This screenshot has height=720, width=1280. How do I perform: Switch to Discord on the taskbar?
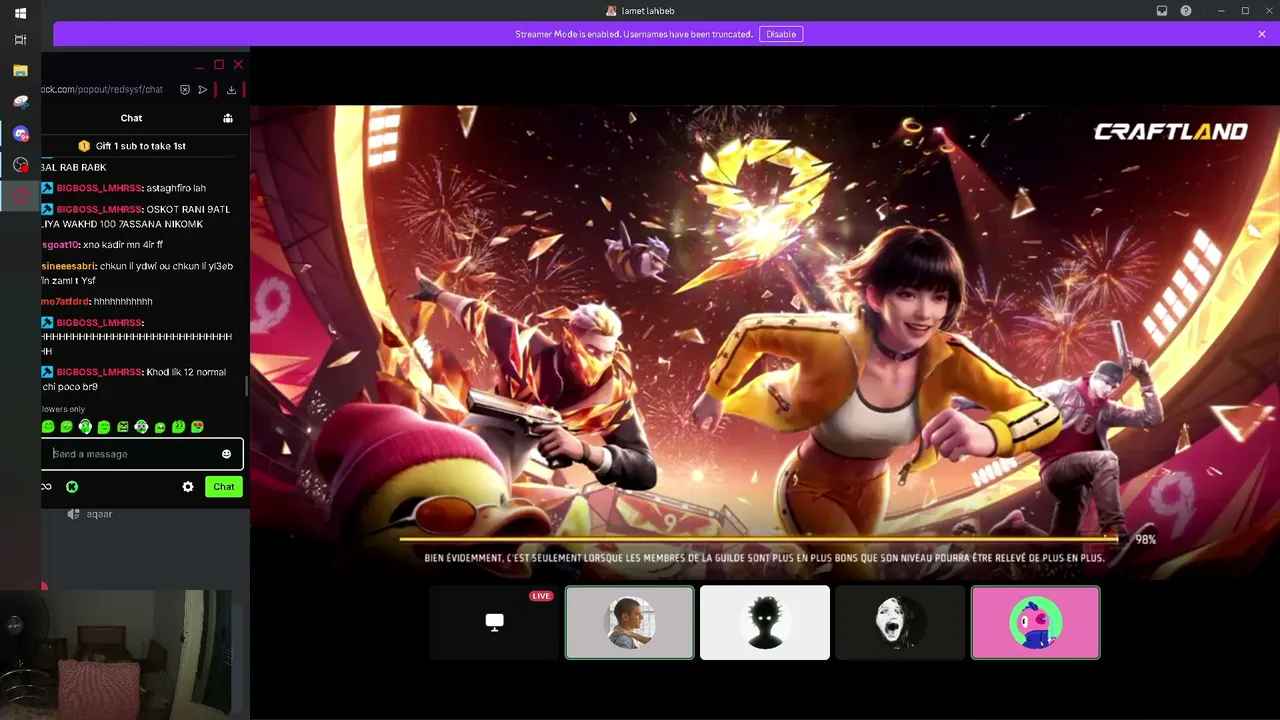tap(20, 133)
